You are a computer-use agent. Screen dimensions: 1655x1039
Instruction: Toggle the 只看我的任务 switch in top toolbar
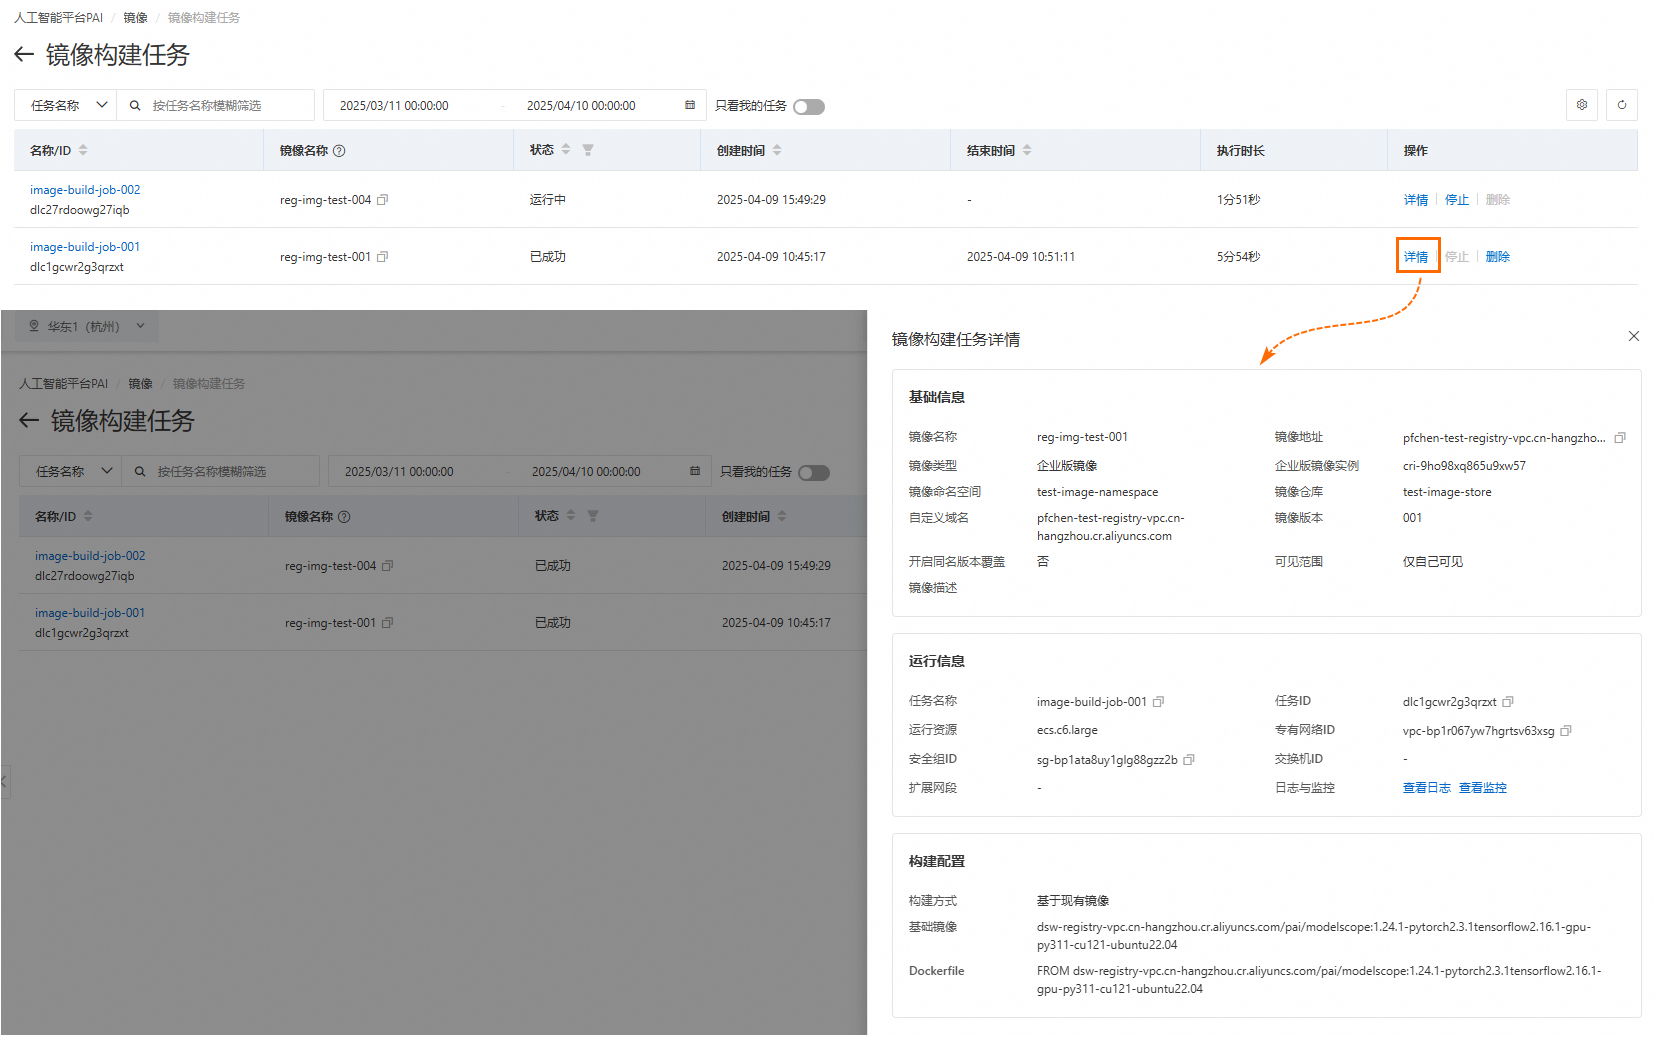(x=809, y=107)
